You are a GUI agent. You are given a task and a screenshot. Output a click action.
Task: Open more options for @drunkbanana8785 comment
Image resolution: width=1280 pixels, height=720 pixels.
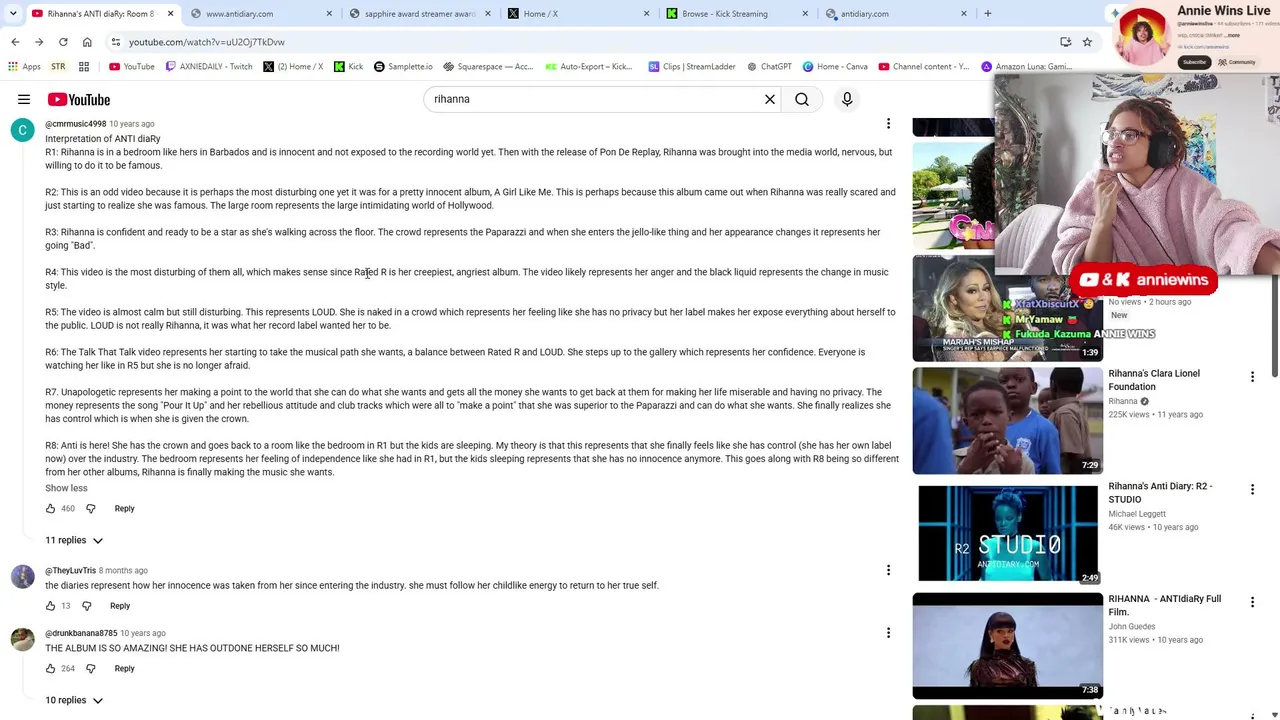pos(888,633)
